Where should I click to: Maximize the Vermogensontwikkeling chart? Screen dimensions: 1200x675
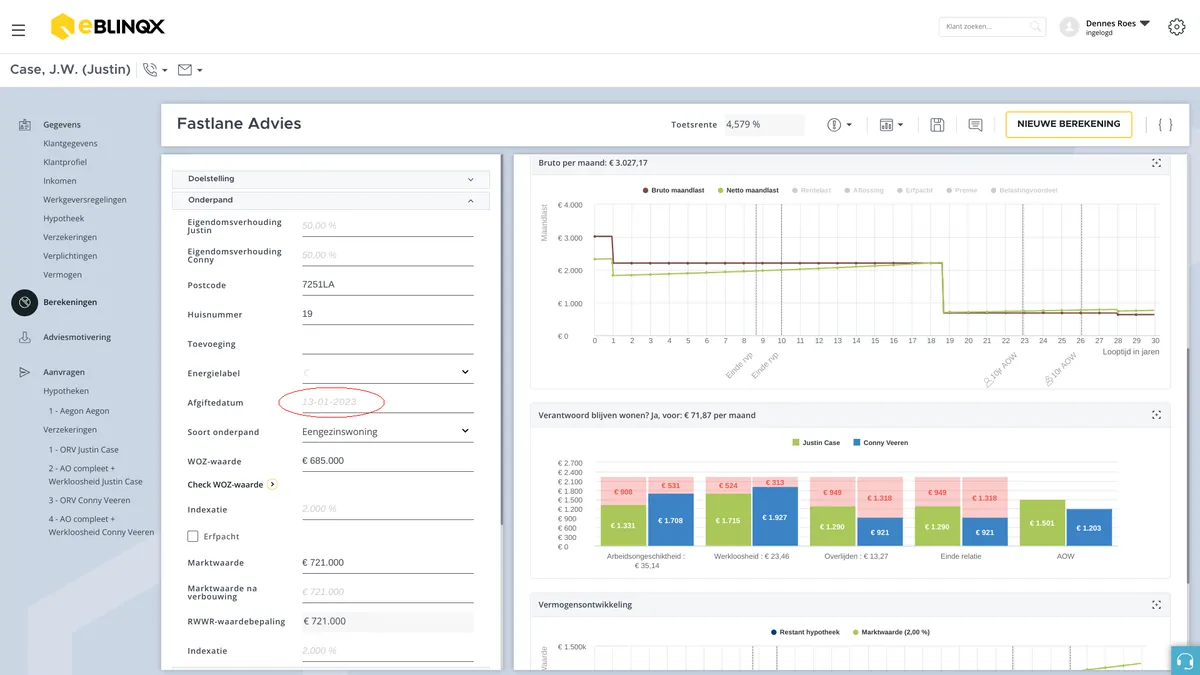[1156, 605]
